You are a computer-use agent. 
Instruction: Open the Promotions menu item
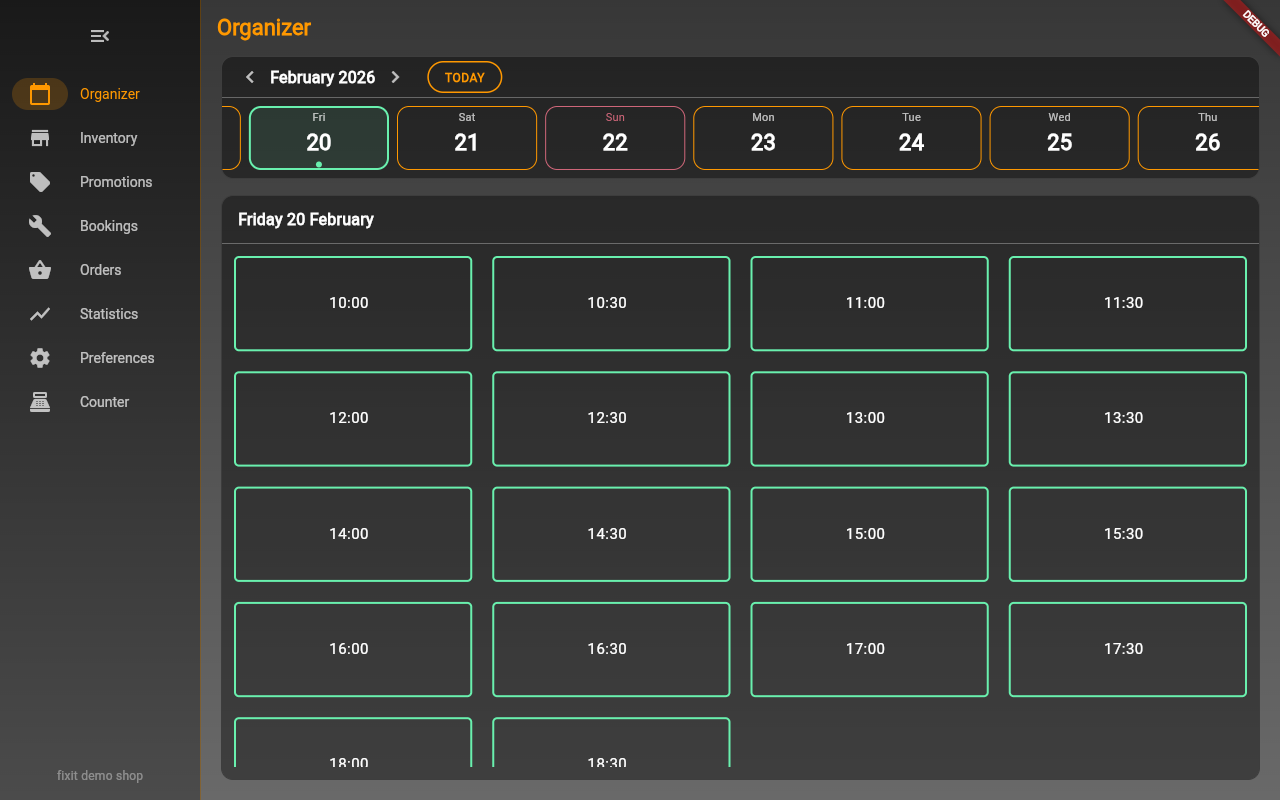click(x=100, y=182)
